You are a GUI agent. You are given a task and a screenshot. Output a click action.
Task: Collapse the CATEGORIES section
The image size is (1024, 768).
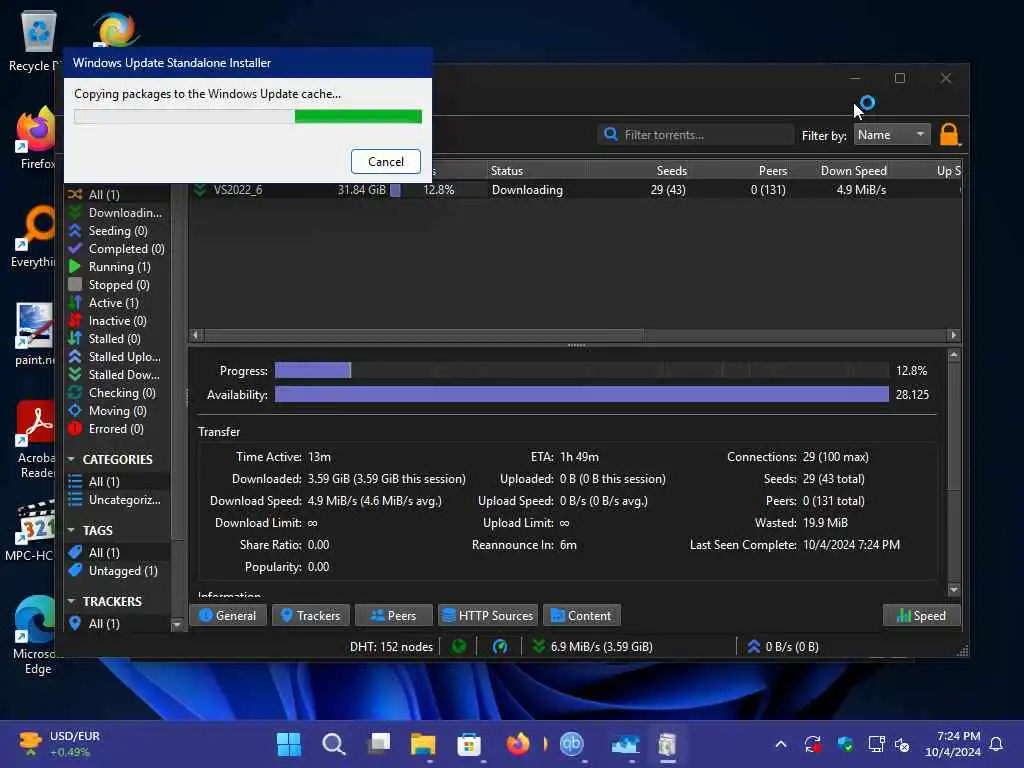(71, 459)
